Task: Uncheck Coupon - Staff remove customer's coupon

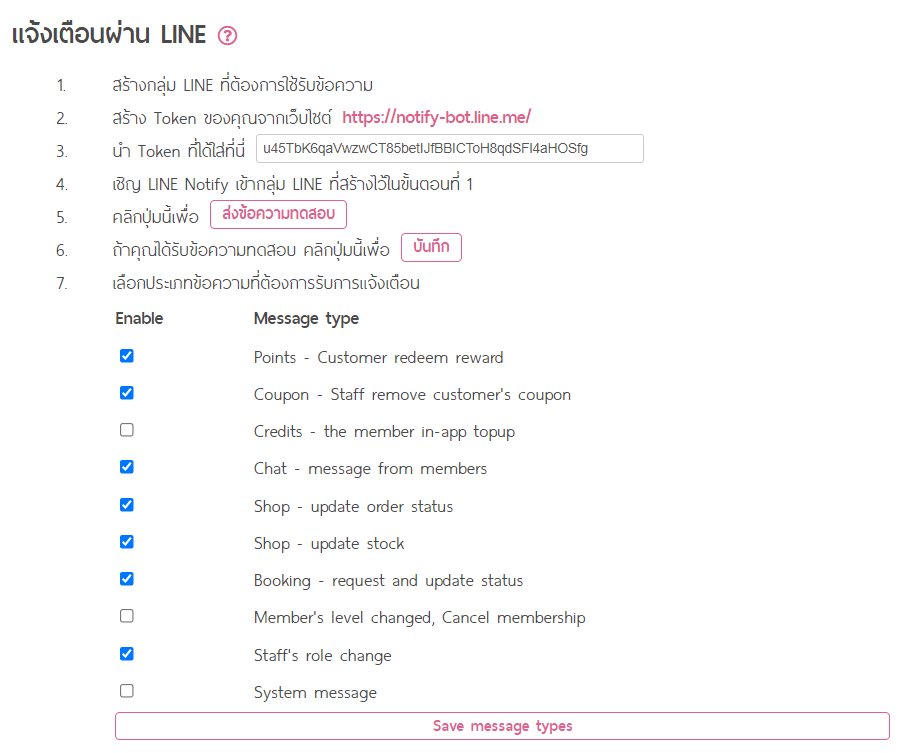Action: click(x=127, y=393)
